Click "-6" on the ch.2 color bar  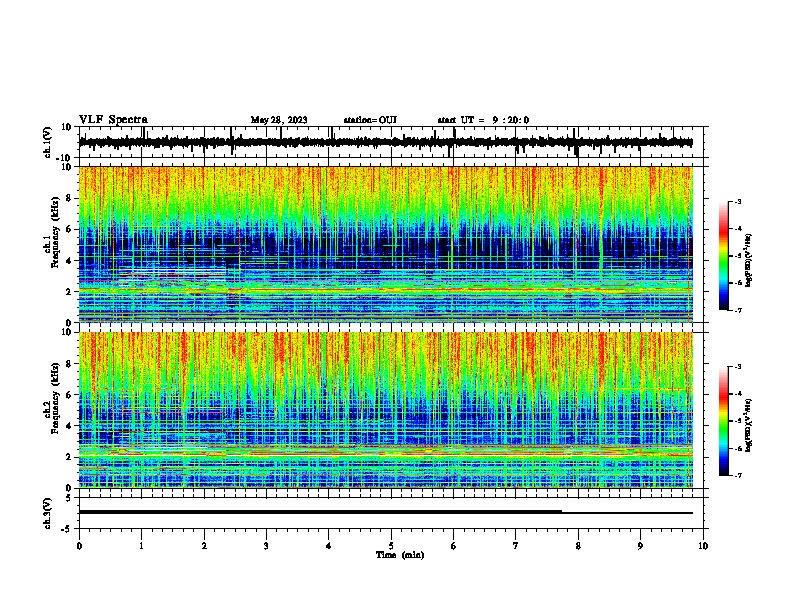tap(738, 448)
